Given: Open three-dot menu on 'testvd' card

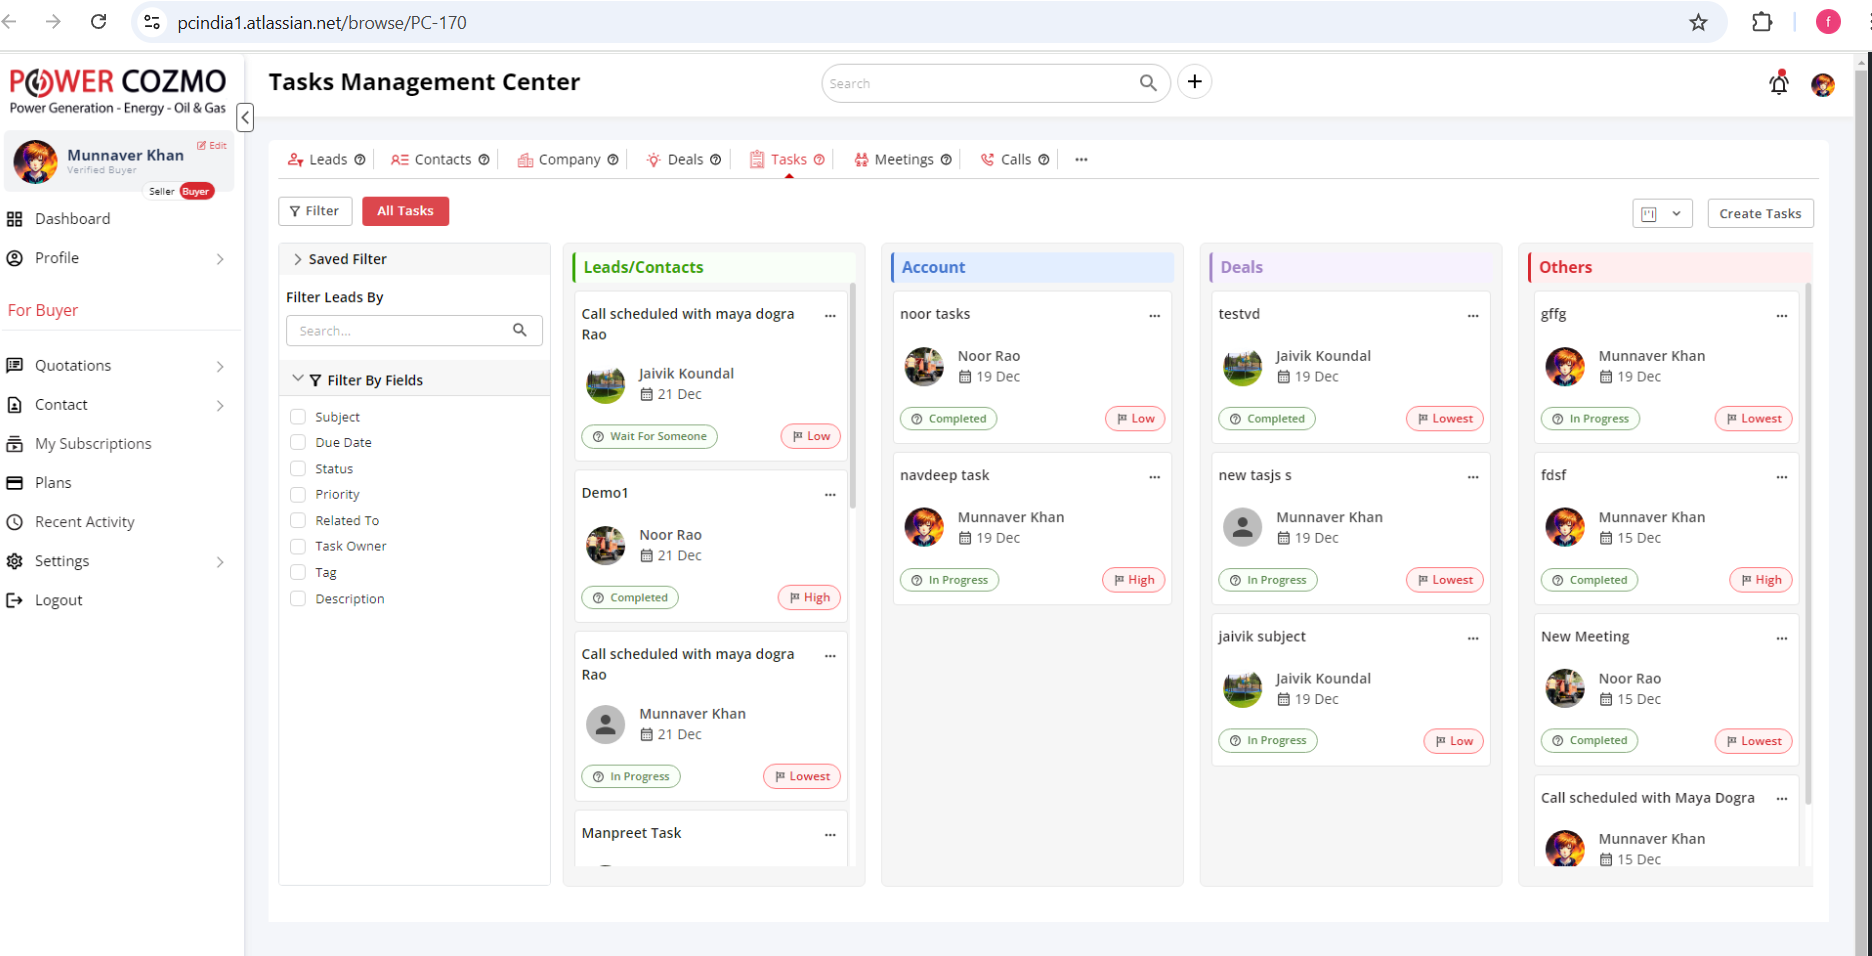Looking at the screenshot, I should (1472, 315).
